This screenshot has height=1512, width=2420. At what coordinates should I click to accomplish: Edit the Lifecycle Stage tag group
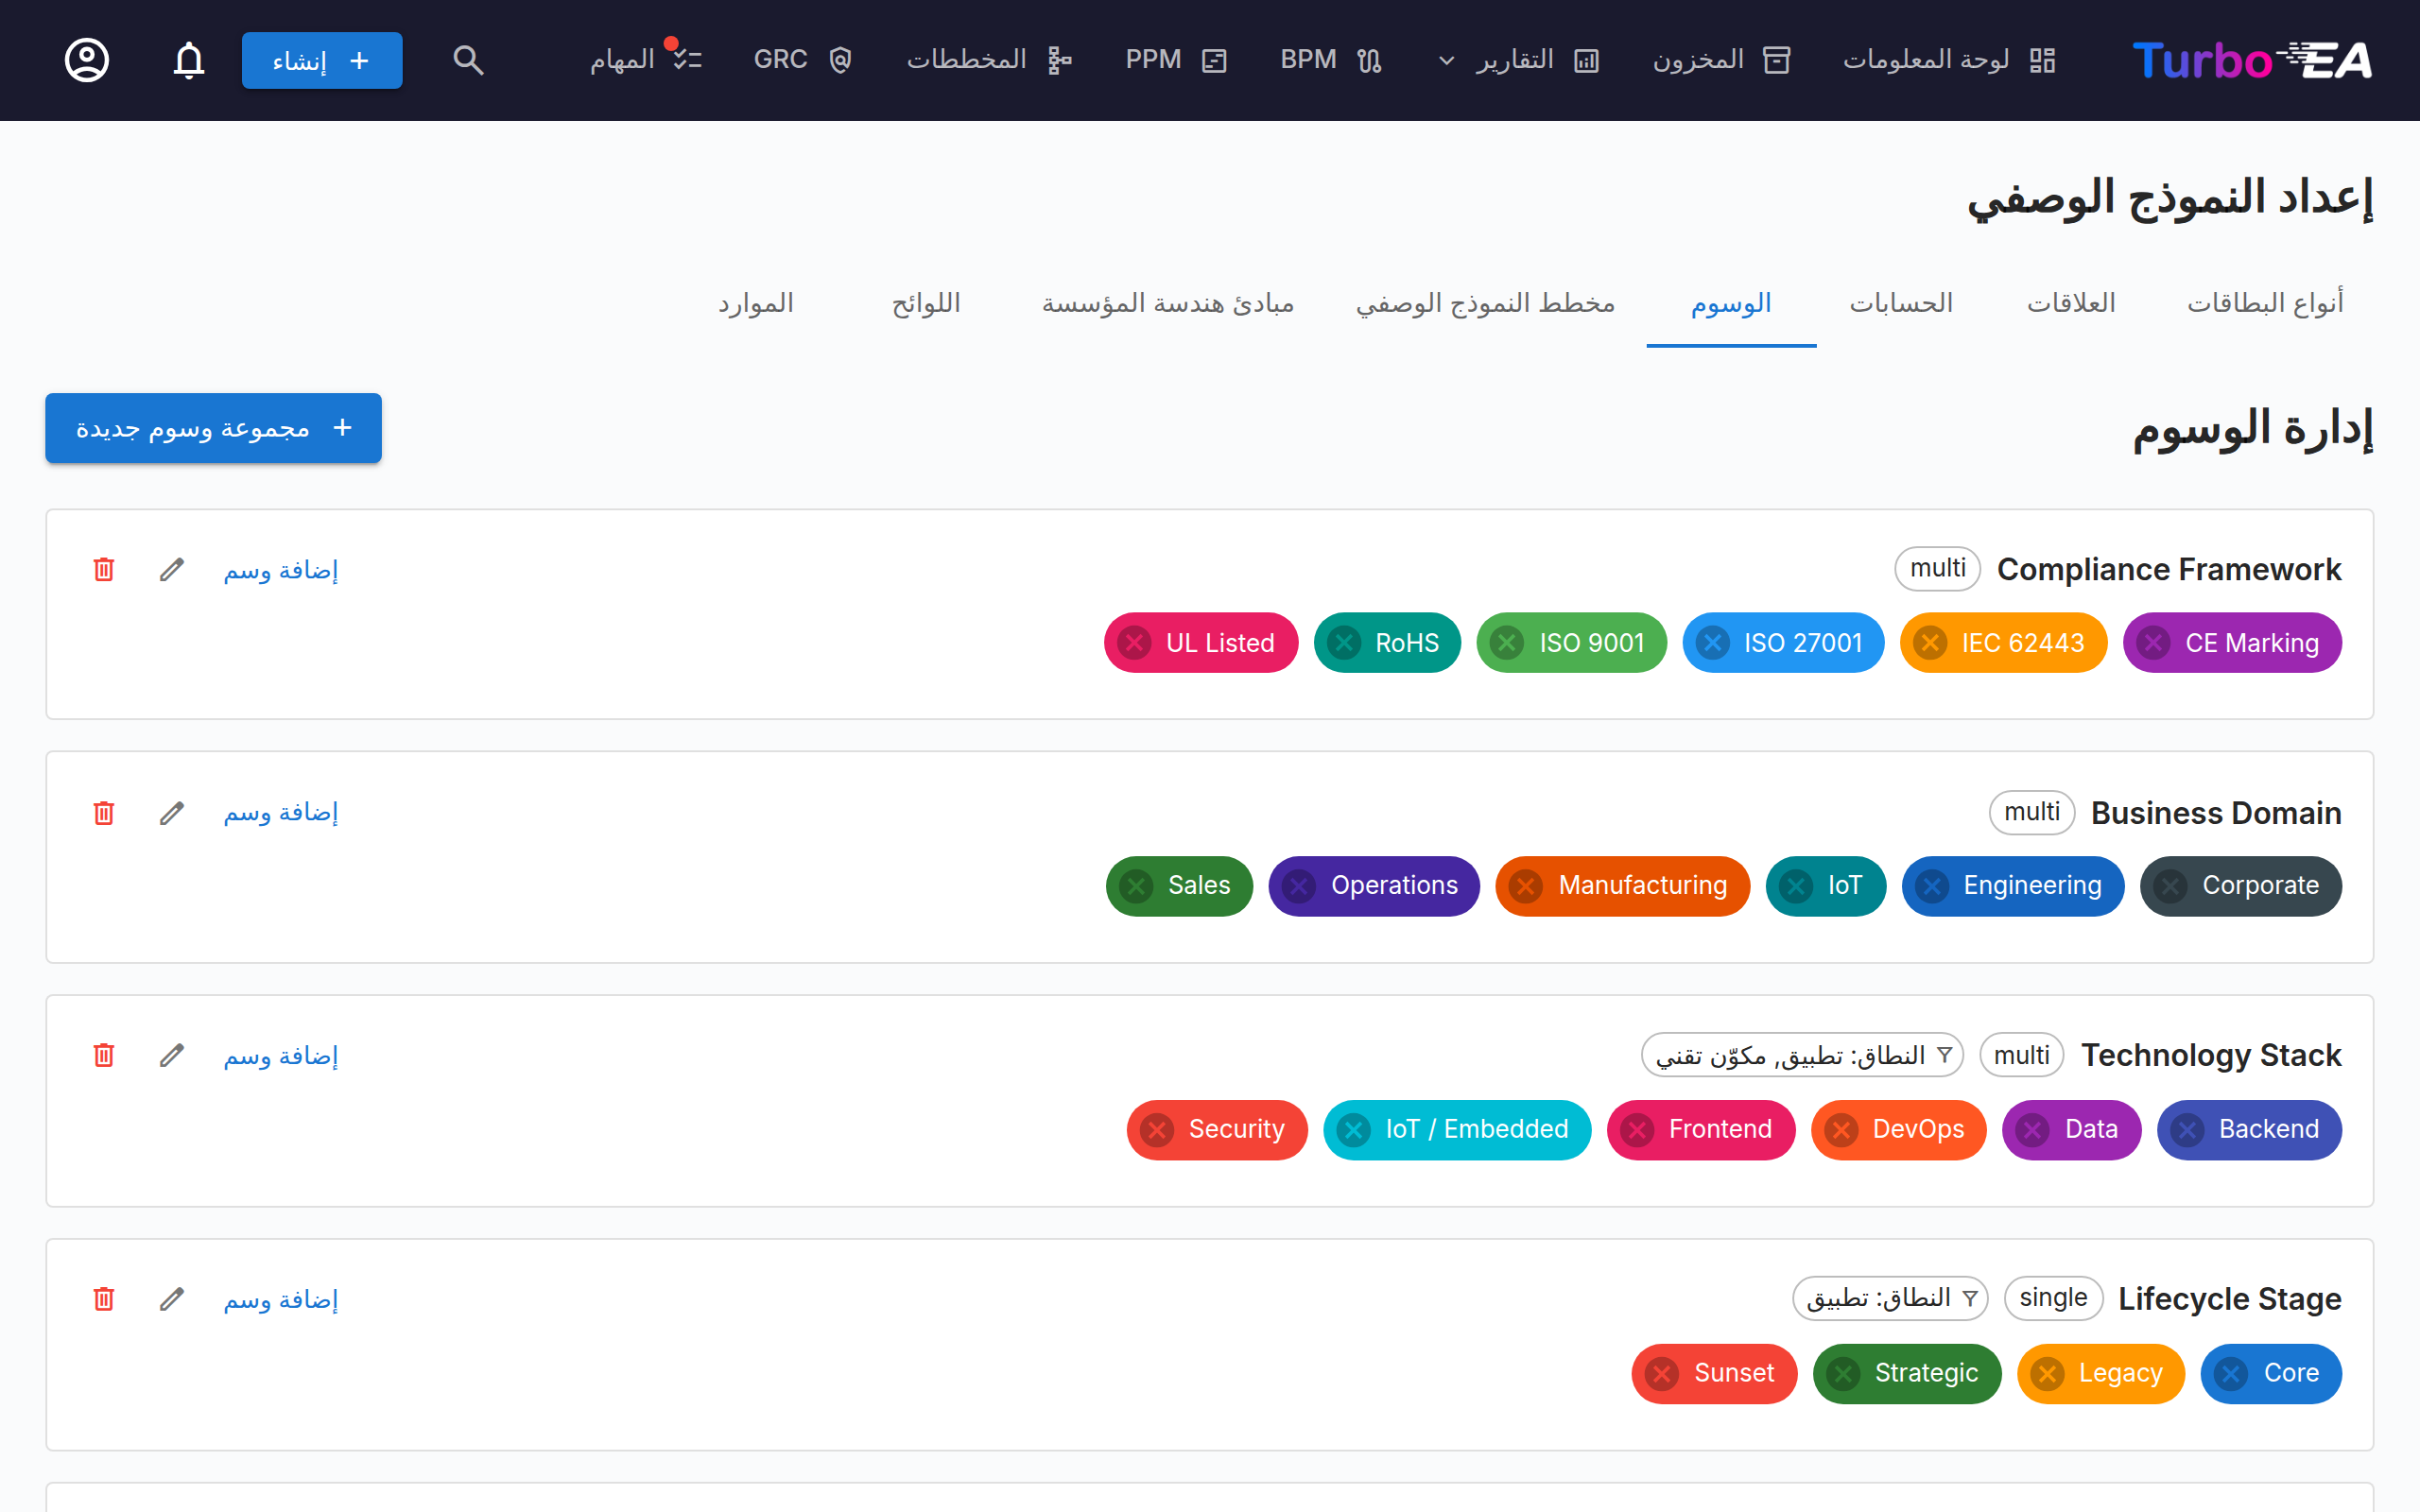click(172, 1299)
